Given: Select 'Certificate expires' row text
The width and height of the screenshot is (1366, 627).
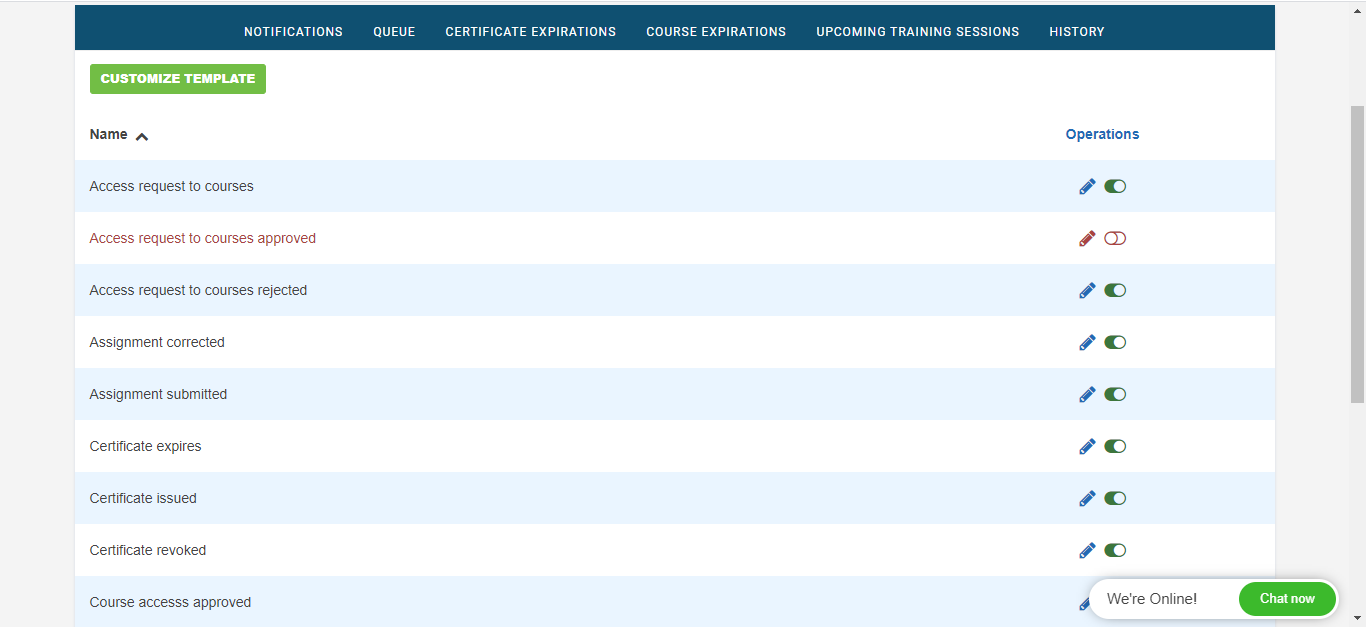Looking at the screenshot, I should [x=145, y=446].
